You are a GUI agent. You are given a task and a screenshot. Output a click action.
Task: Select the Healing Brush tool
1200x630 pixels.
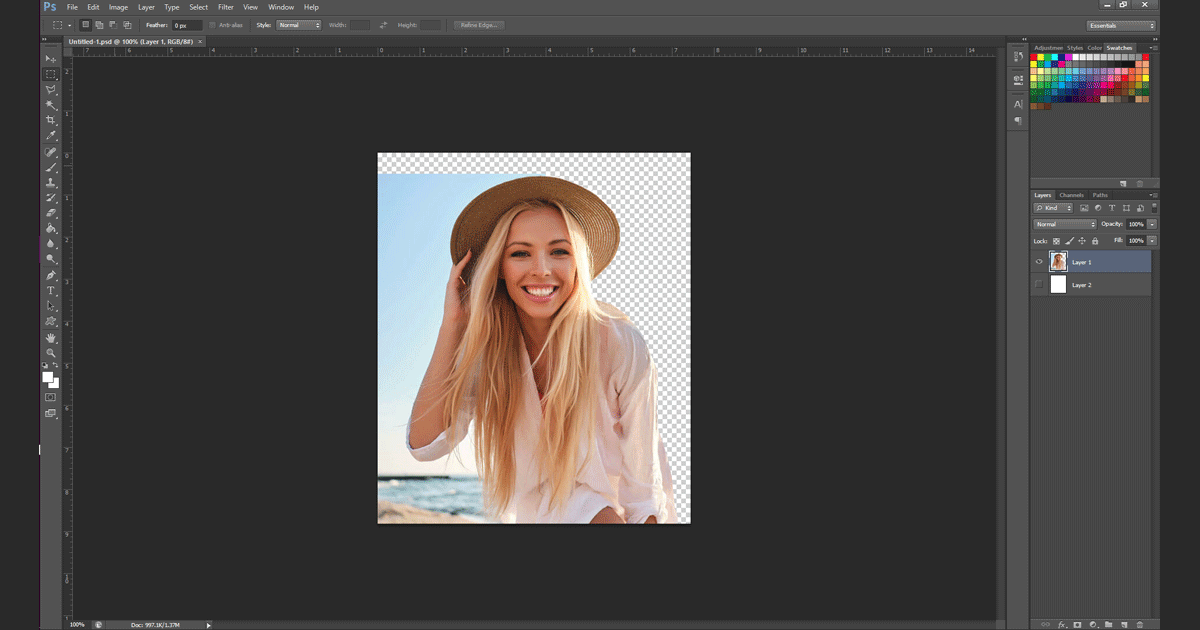point(51,153)
